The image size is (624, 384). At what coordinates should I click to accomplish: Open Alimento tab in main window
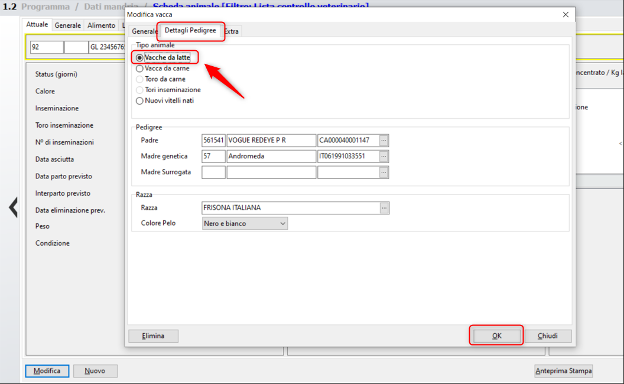tap(101, 25)
